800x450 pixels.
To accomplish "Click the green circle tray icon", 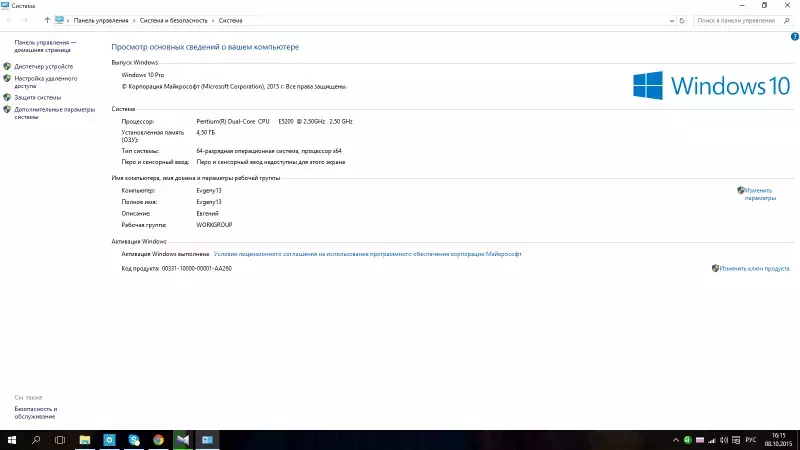I will click(x=687, y=440).
